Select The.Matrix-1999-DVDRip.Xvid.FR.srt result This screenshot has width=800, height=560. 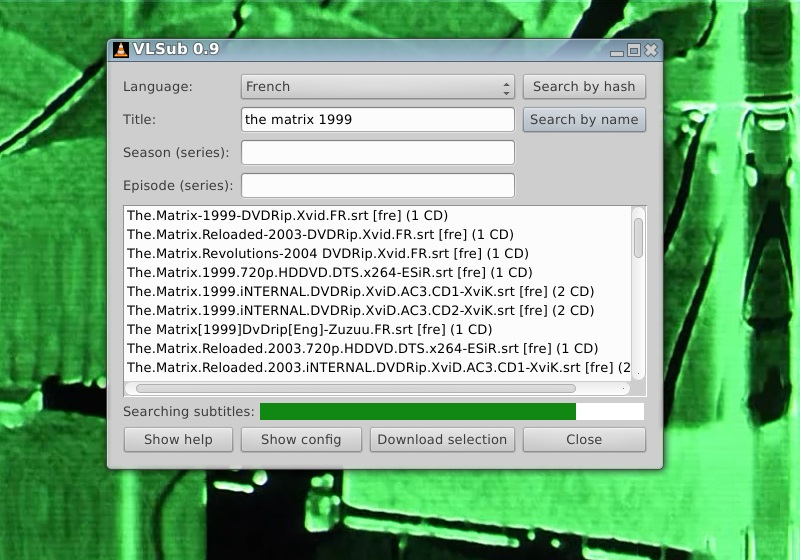tap(287, 215)
